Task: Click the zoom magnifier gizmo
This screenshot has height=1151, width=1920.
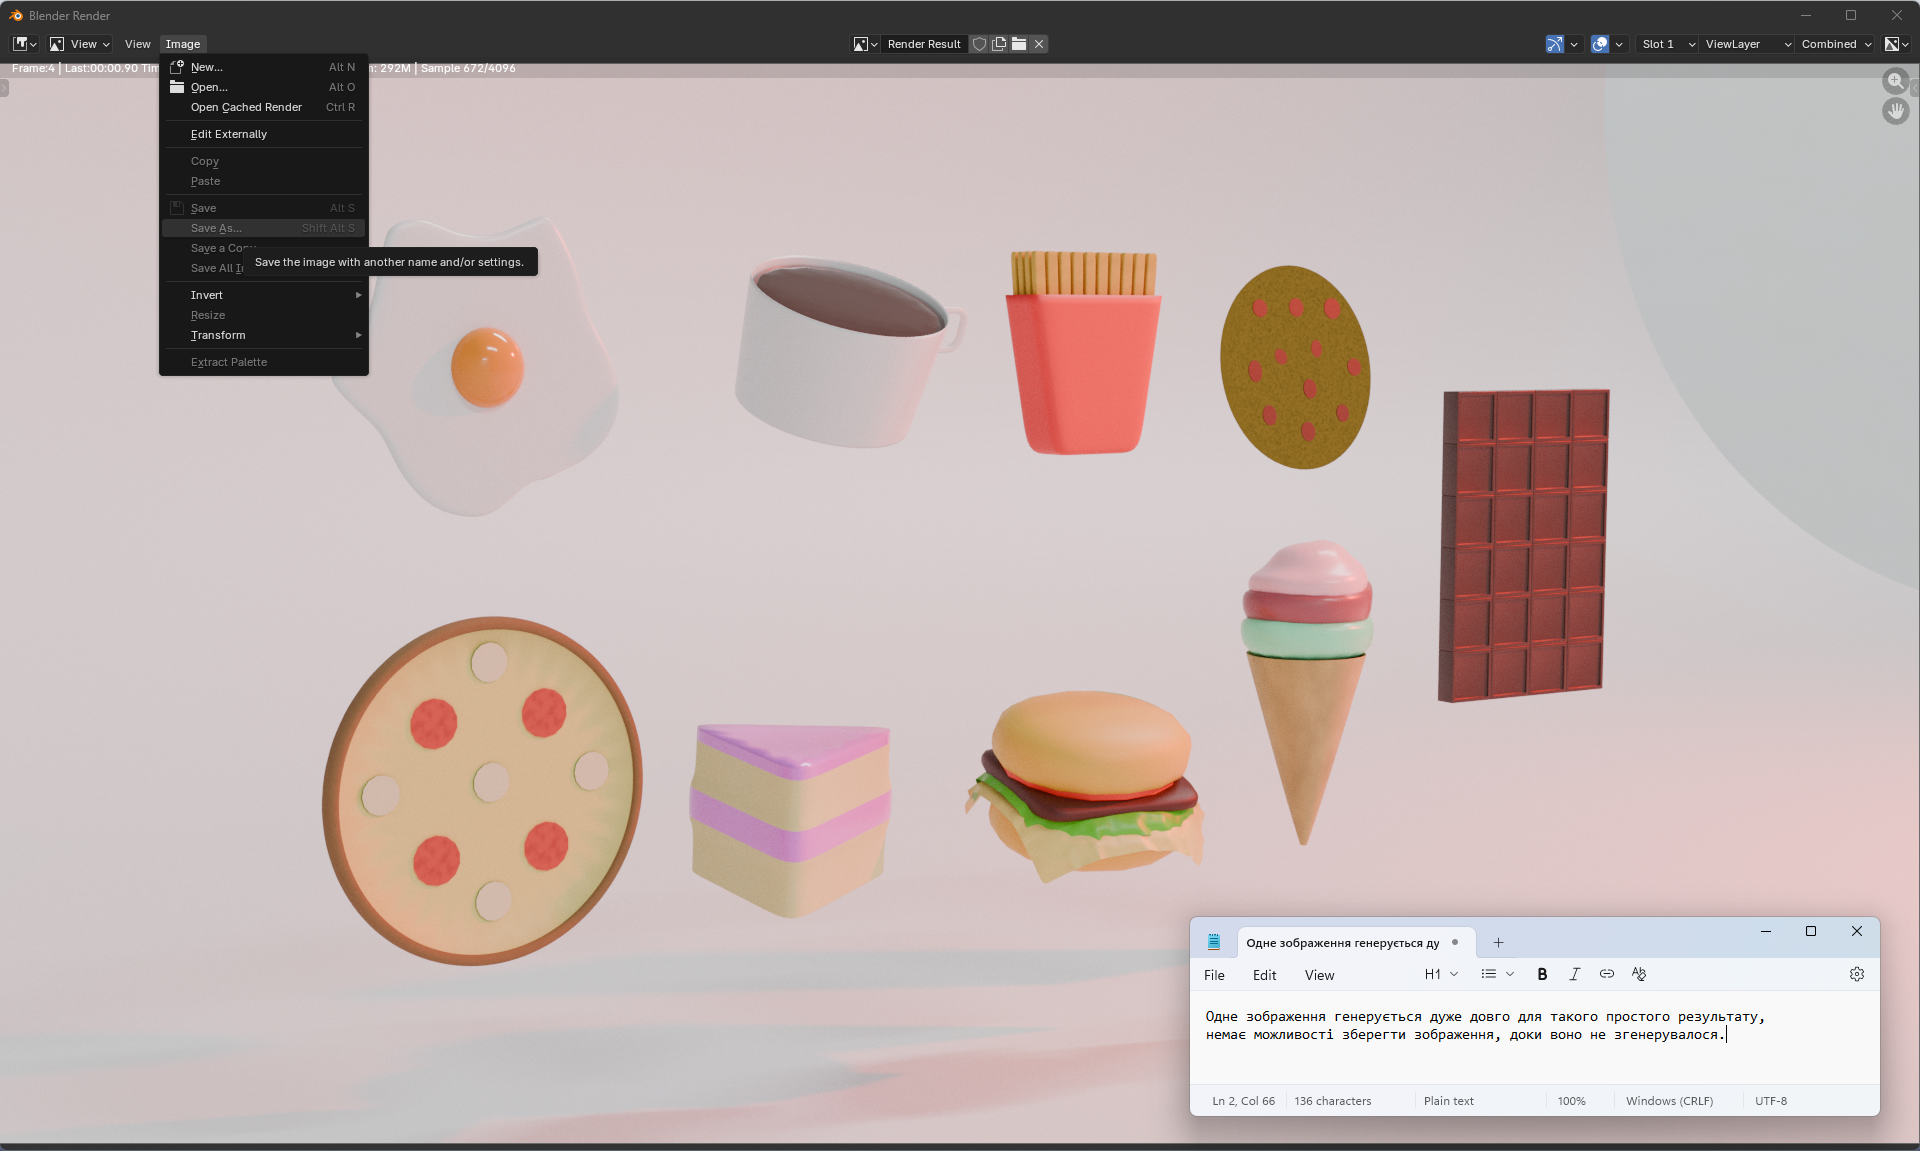Action: [1895, 82]
